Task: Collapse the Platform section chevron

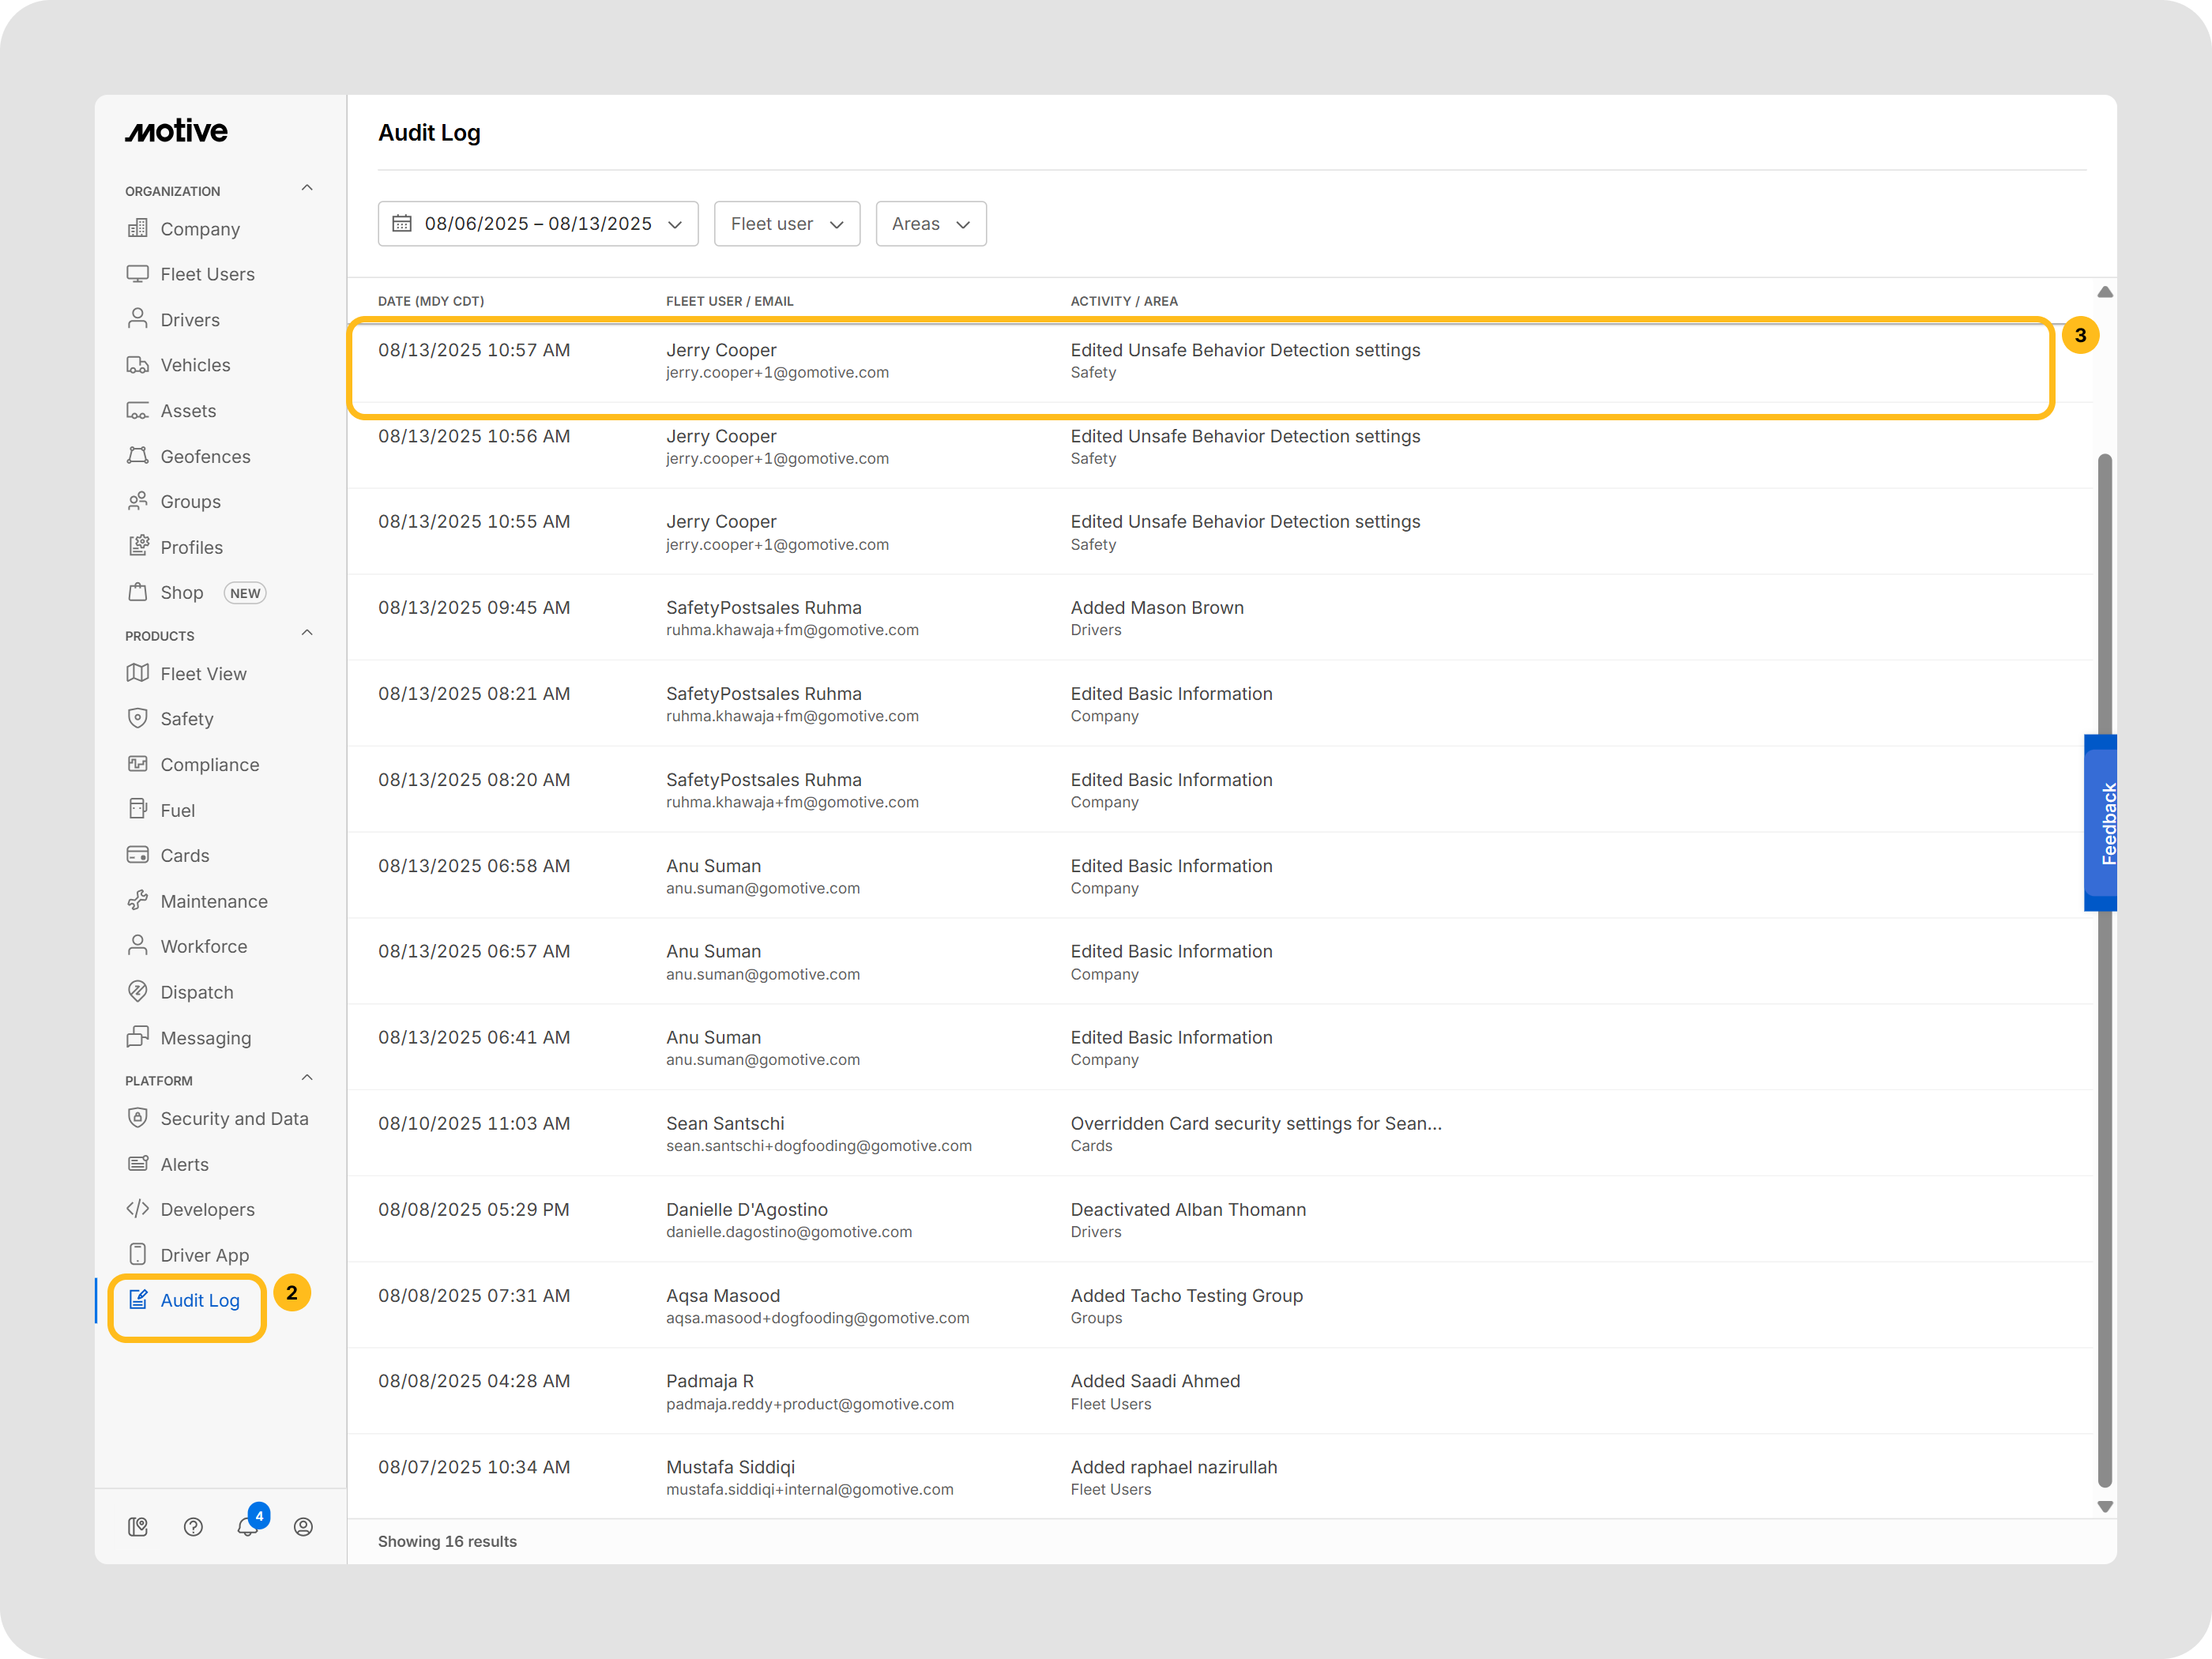Action: pyautogui.click(x=307, y=1078)
